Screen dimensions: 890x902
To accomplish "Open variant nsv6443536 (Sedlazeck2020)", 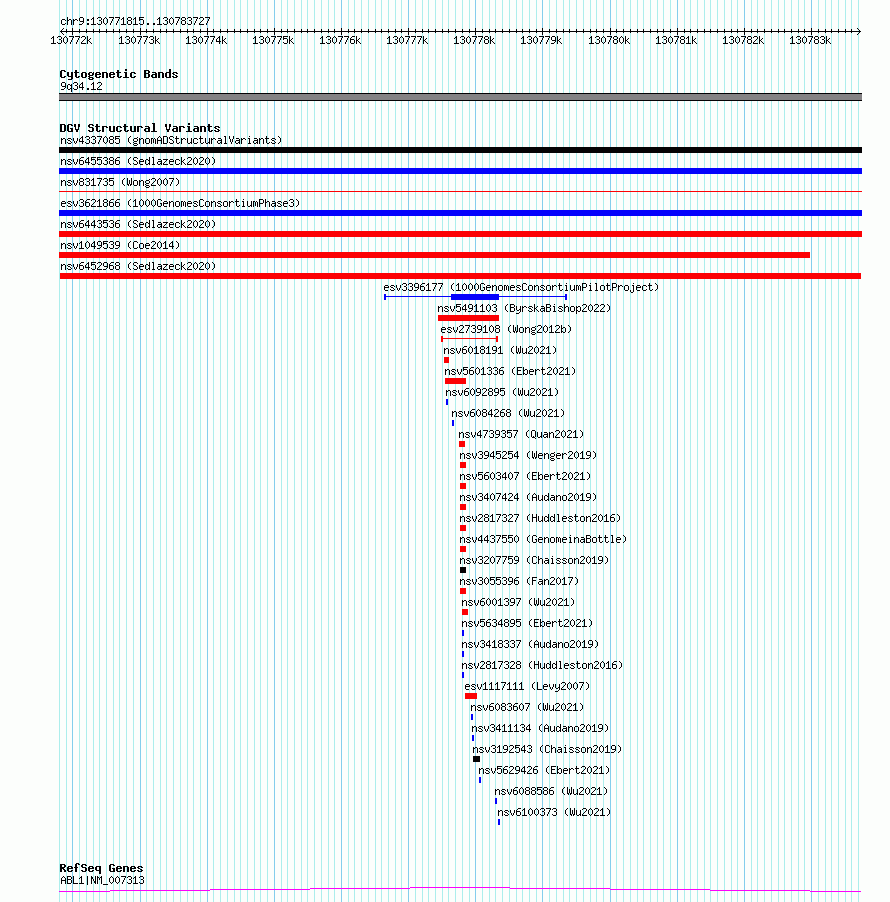I will (x=138, y=224).
